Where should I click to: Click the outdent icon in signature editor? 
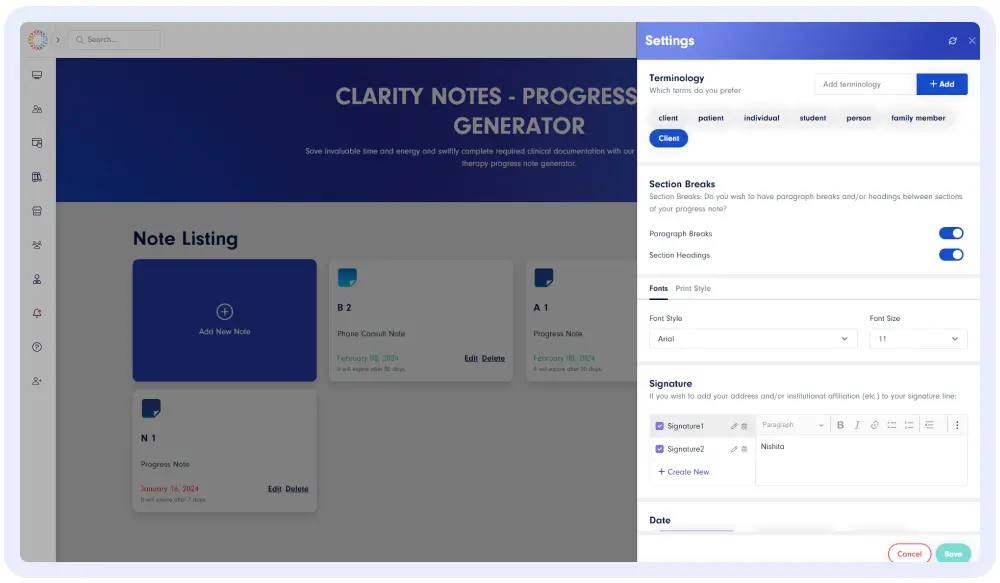click(929, 425)
